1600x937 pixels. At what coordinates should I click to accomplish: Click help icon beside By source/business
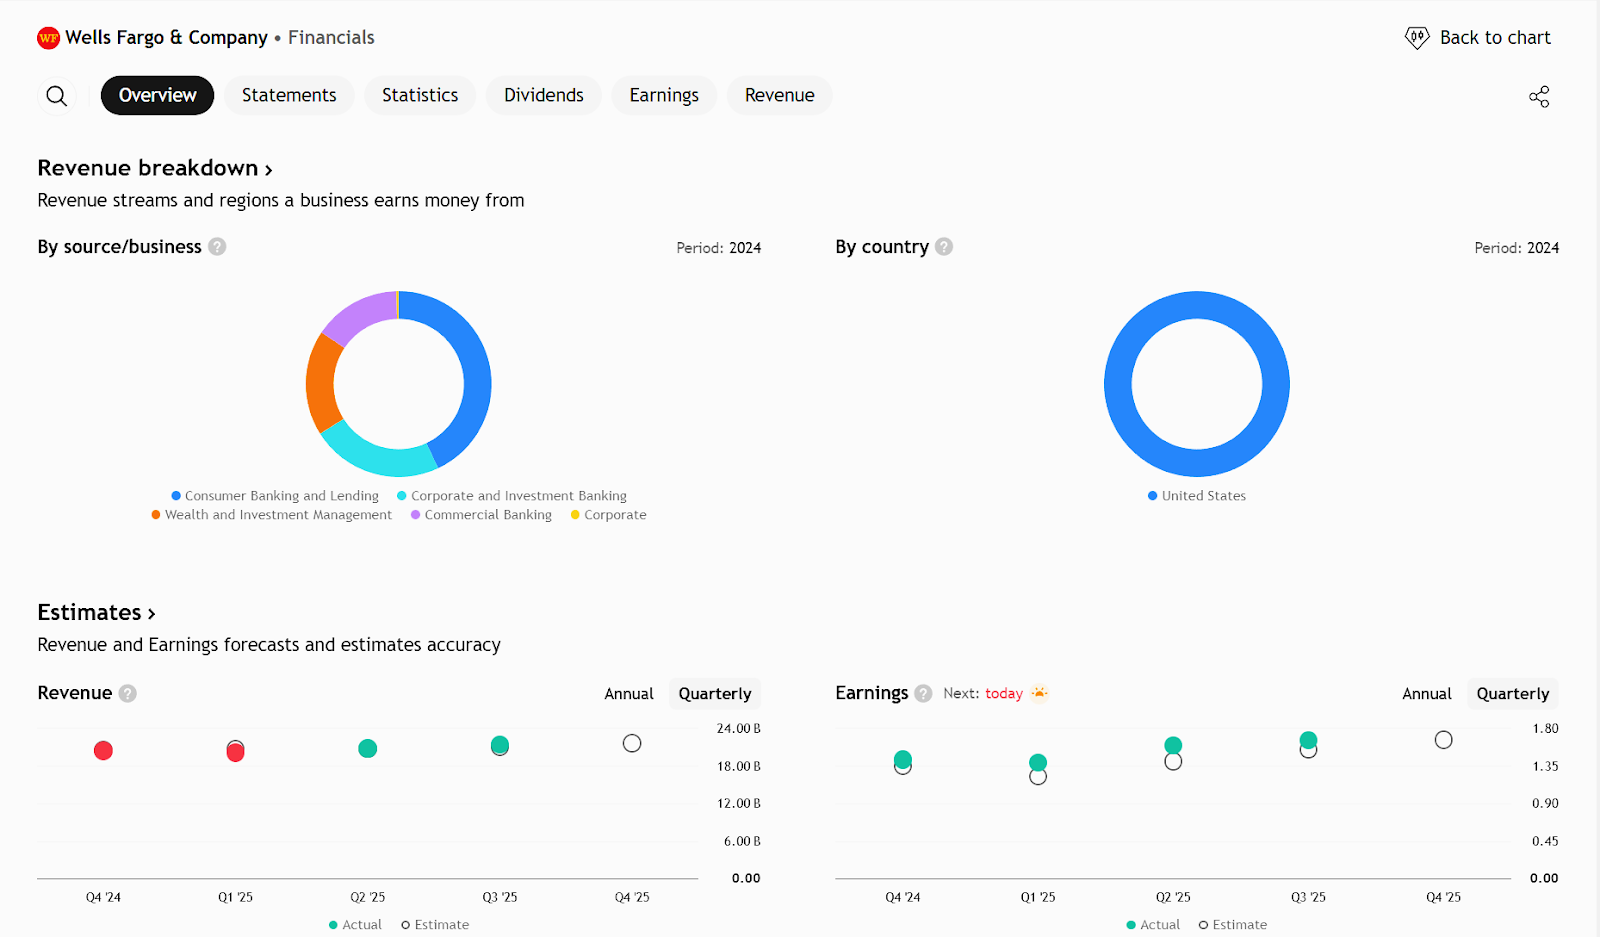coord(217,247)
